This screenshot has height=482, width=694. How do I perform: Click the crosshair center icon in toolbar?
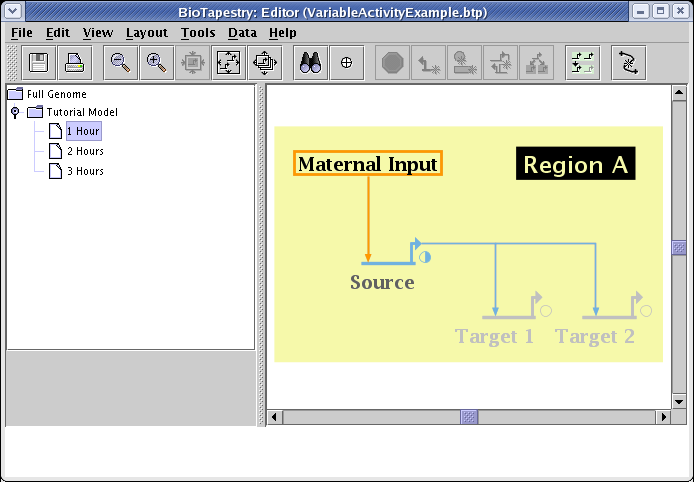pyautogui.click(x=347, y=63)
